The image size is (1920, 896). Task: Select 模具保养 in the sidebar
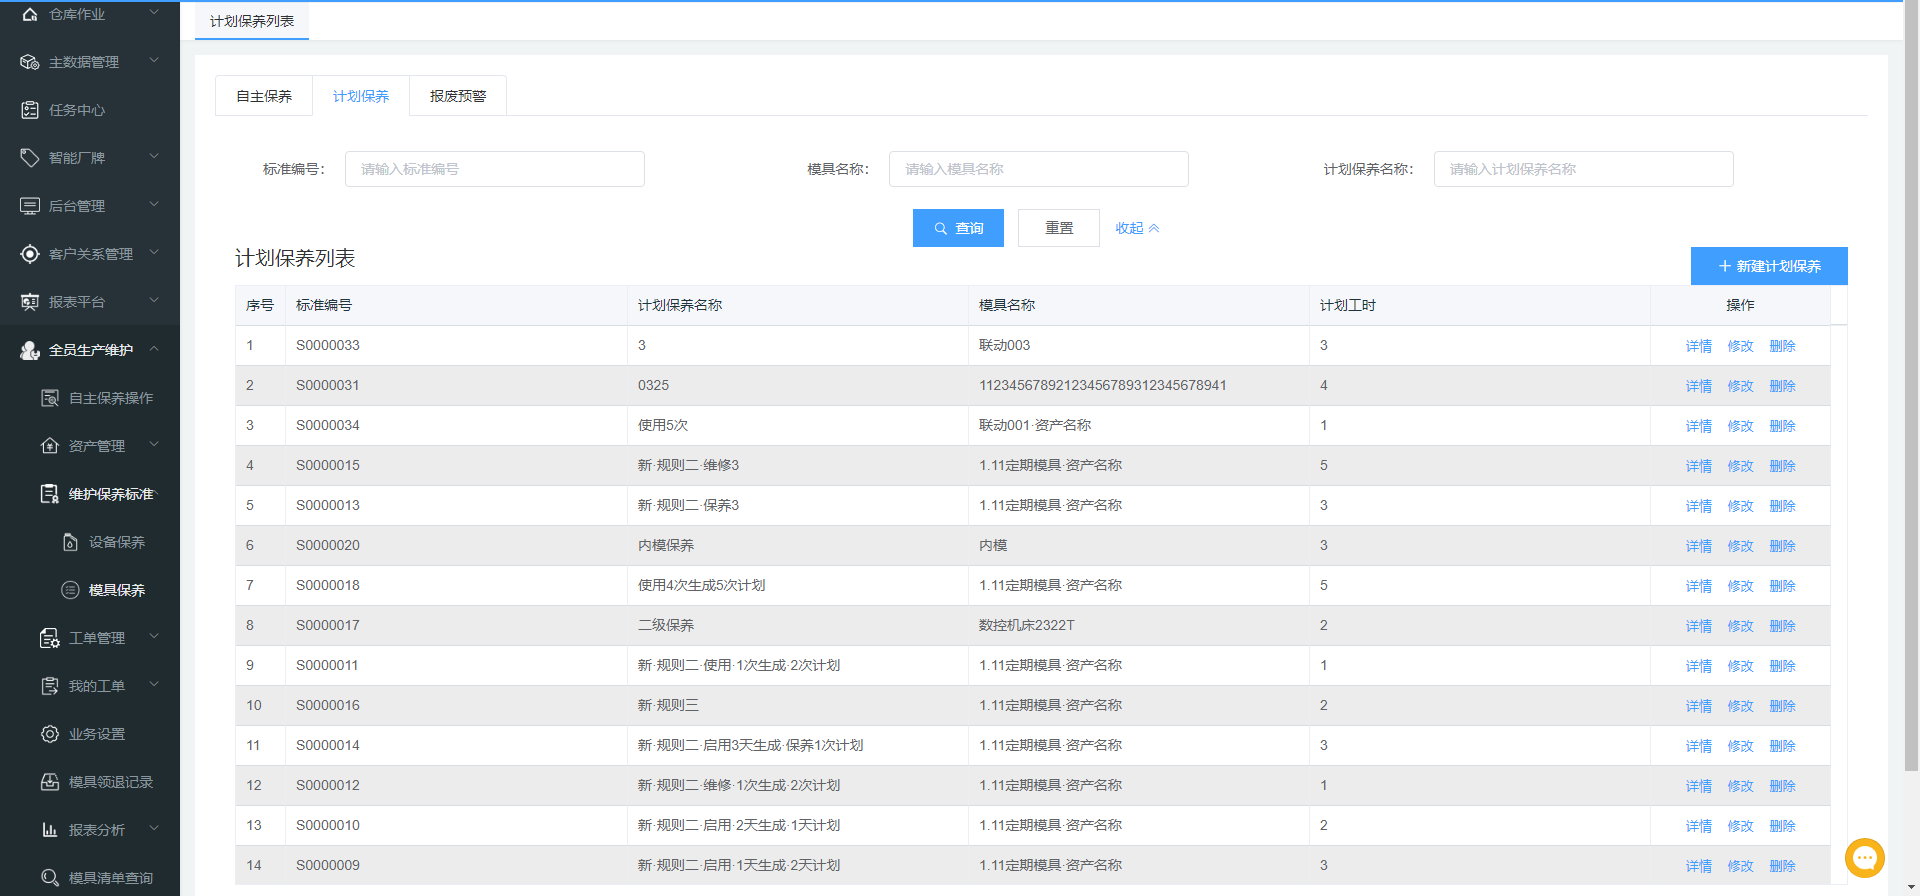point(116,590)
